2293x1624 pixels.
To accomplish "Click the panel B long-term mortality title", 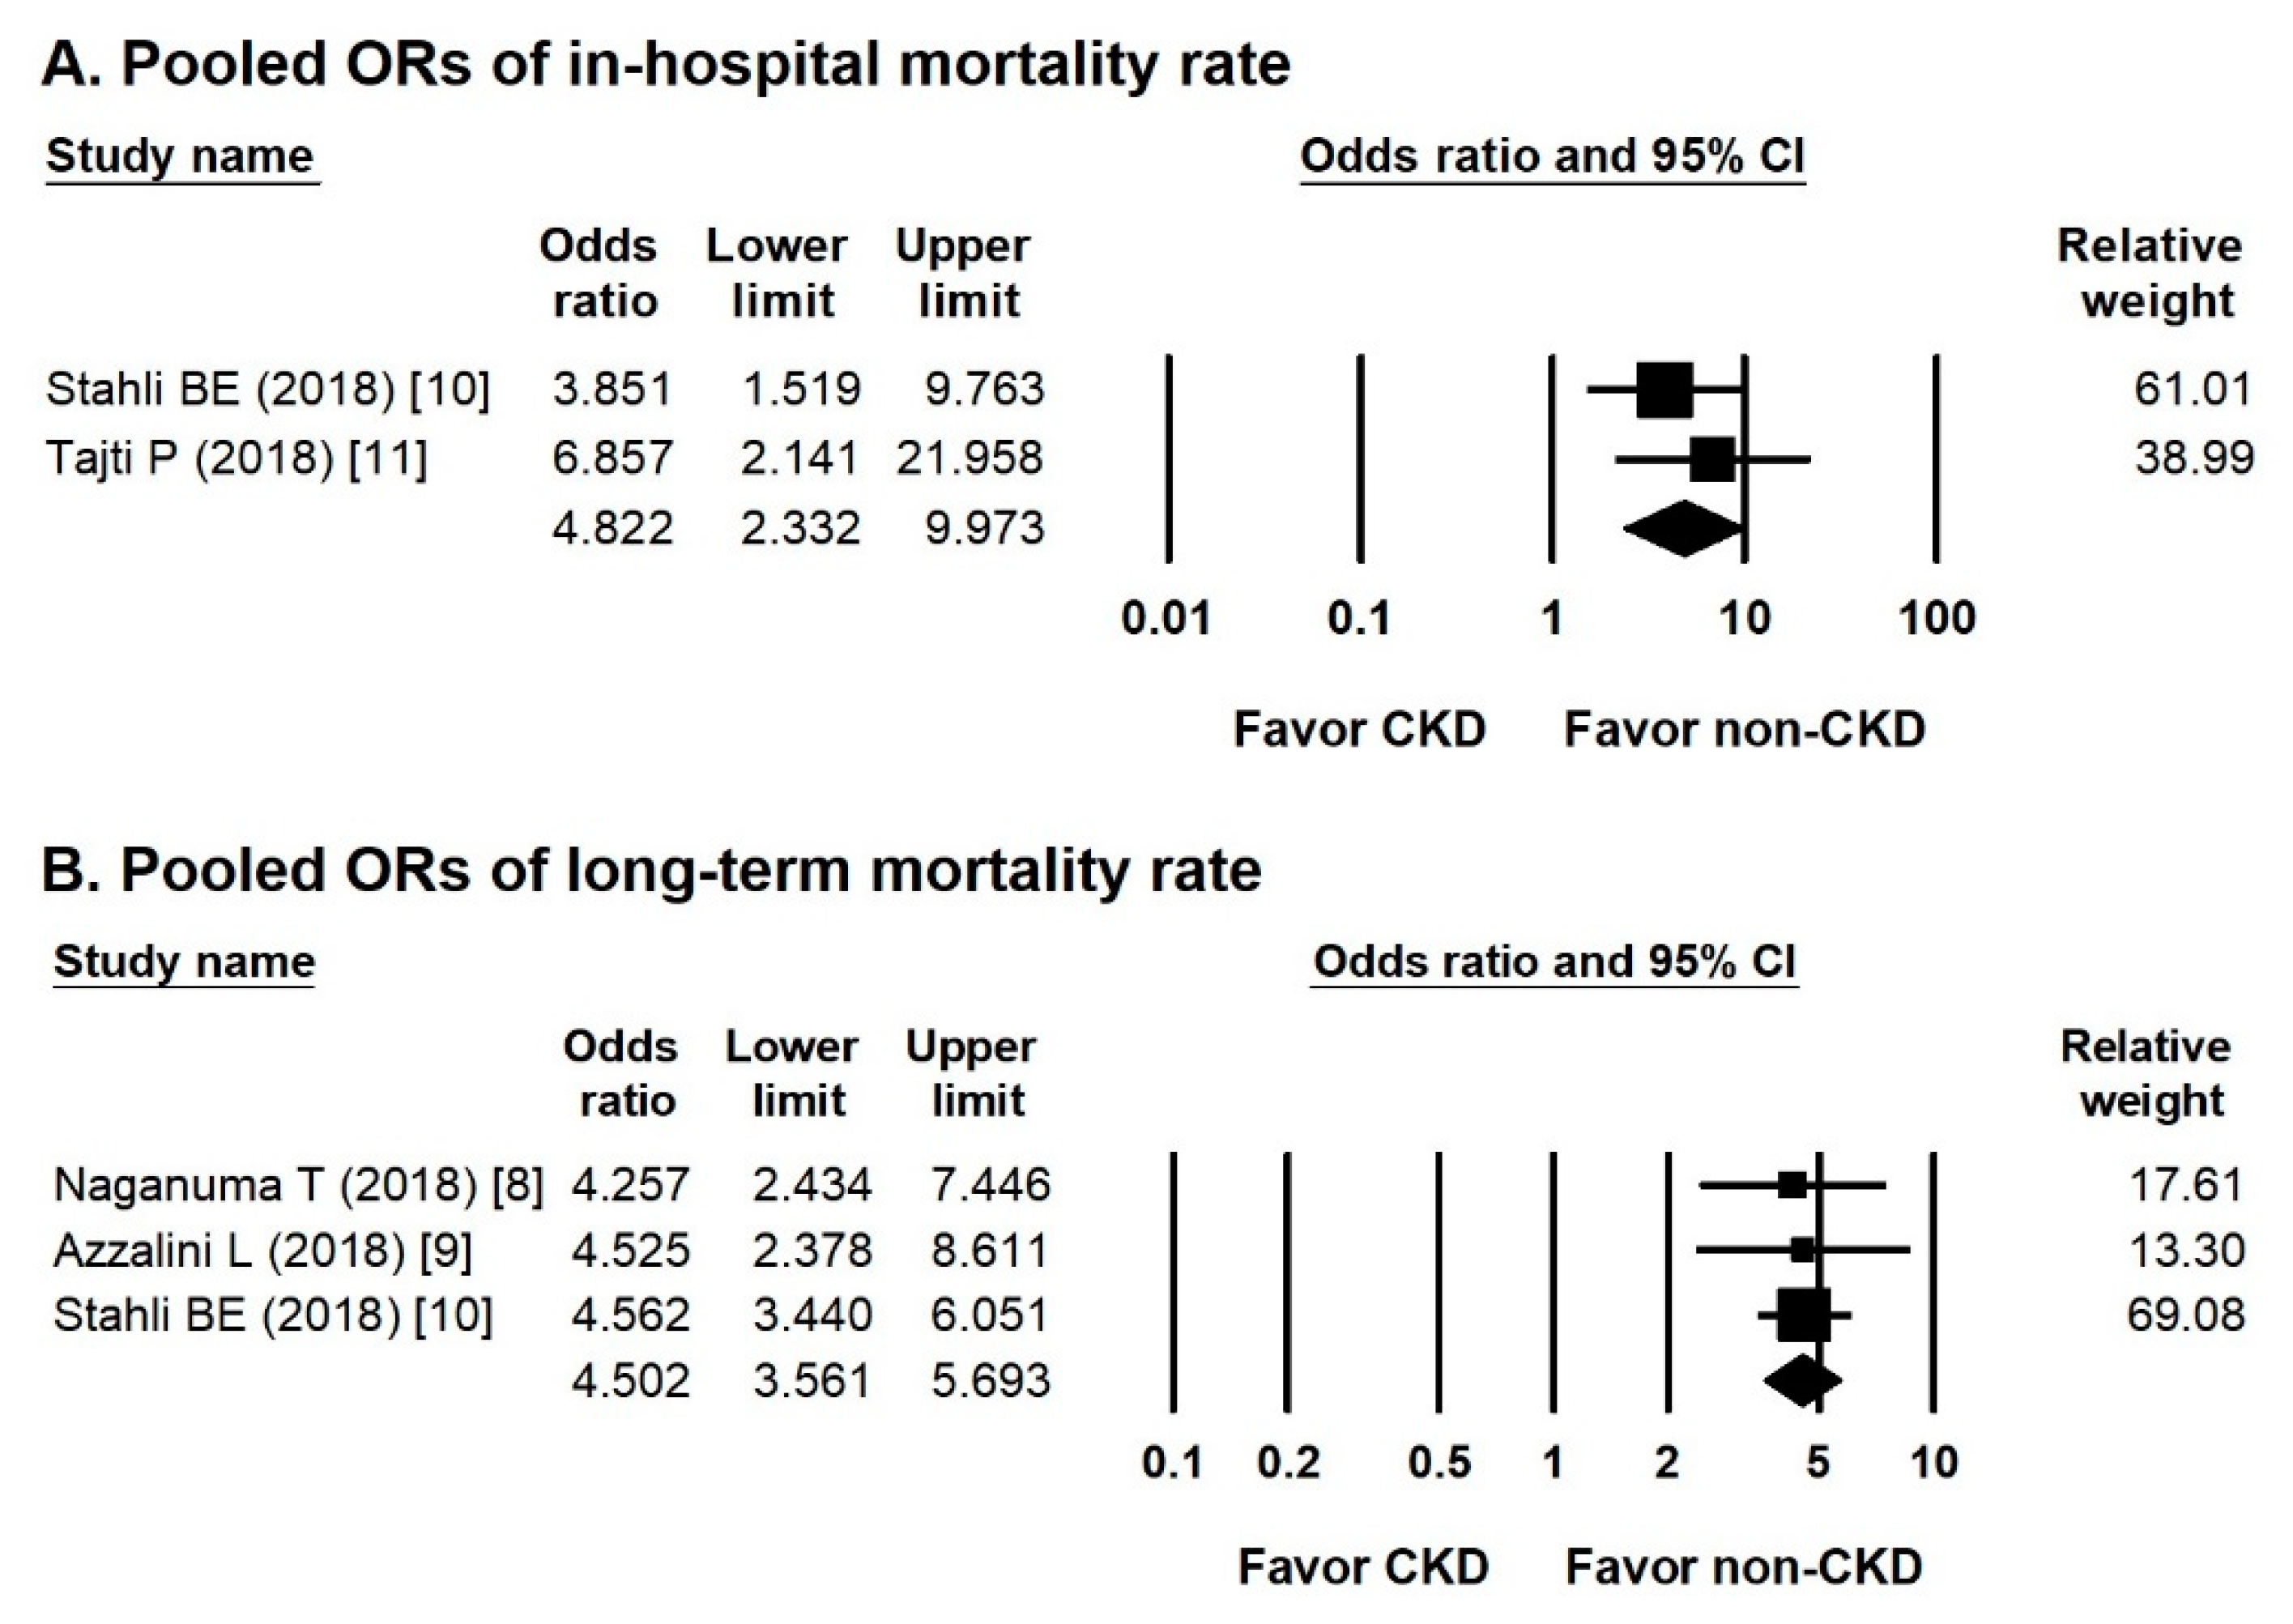I will coord(650,870).
